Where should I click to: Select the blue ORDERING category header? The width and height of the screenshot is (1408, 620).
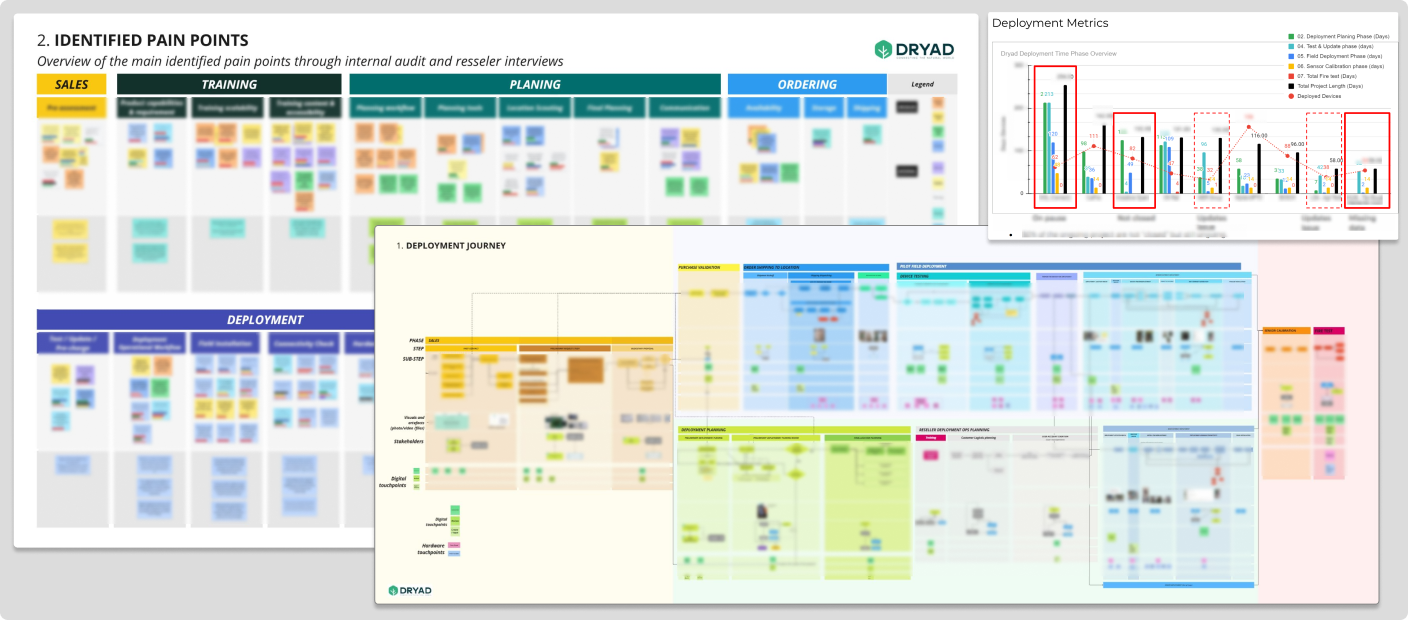(807, 85)
